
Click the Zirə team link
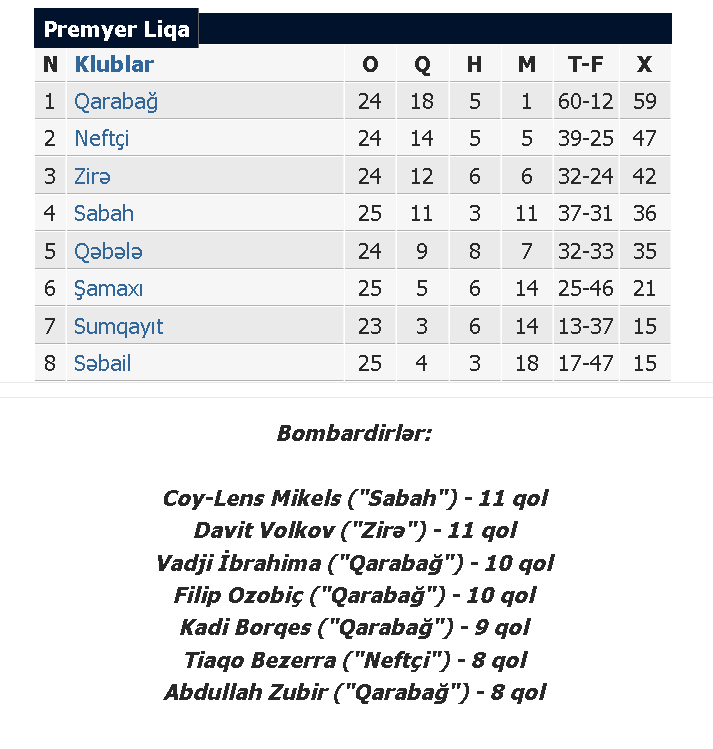[x=92, y=176]
